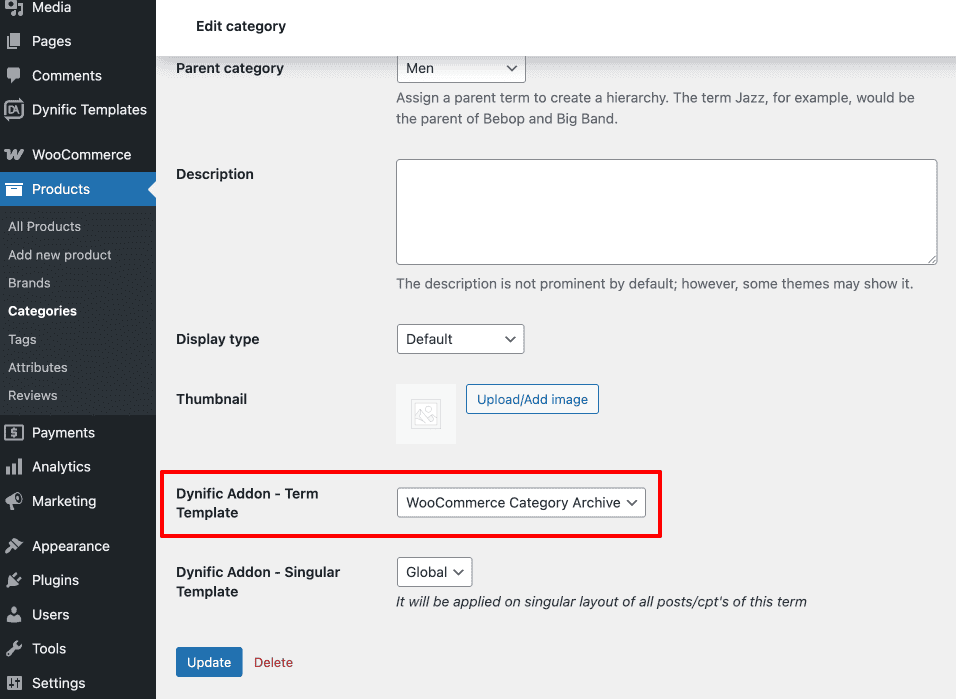Click the Payments dollar icon
This screenshot has height=699, width=956.
click(14, 432)
